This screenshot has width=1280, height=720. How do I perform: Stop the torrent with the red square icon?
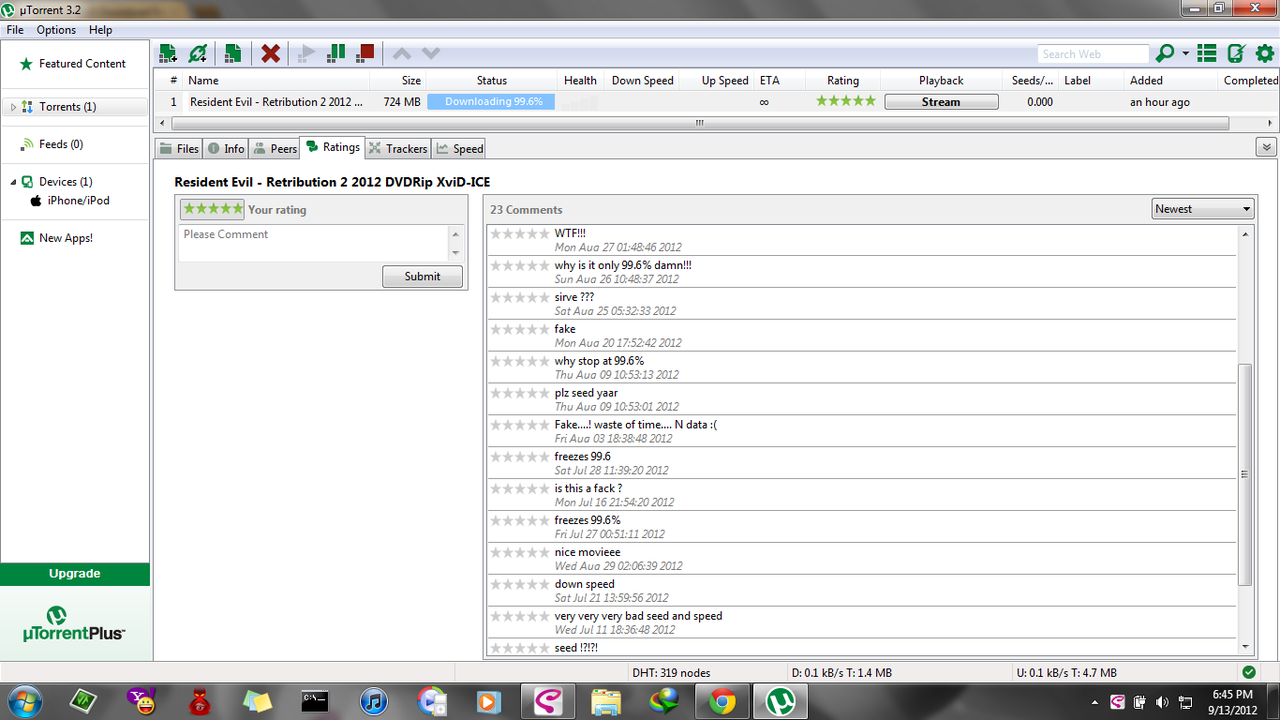click(365, 53)
